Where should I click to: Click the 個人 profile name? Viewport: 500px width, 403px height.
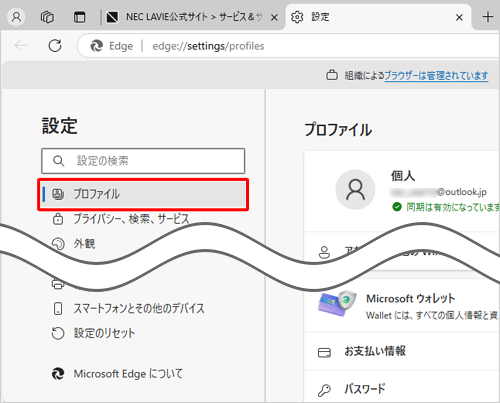click(403, 176)
